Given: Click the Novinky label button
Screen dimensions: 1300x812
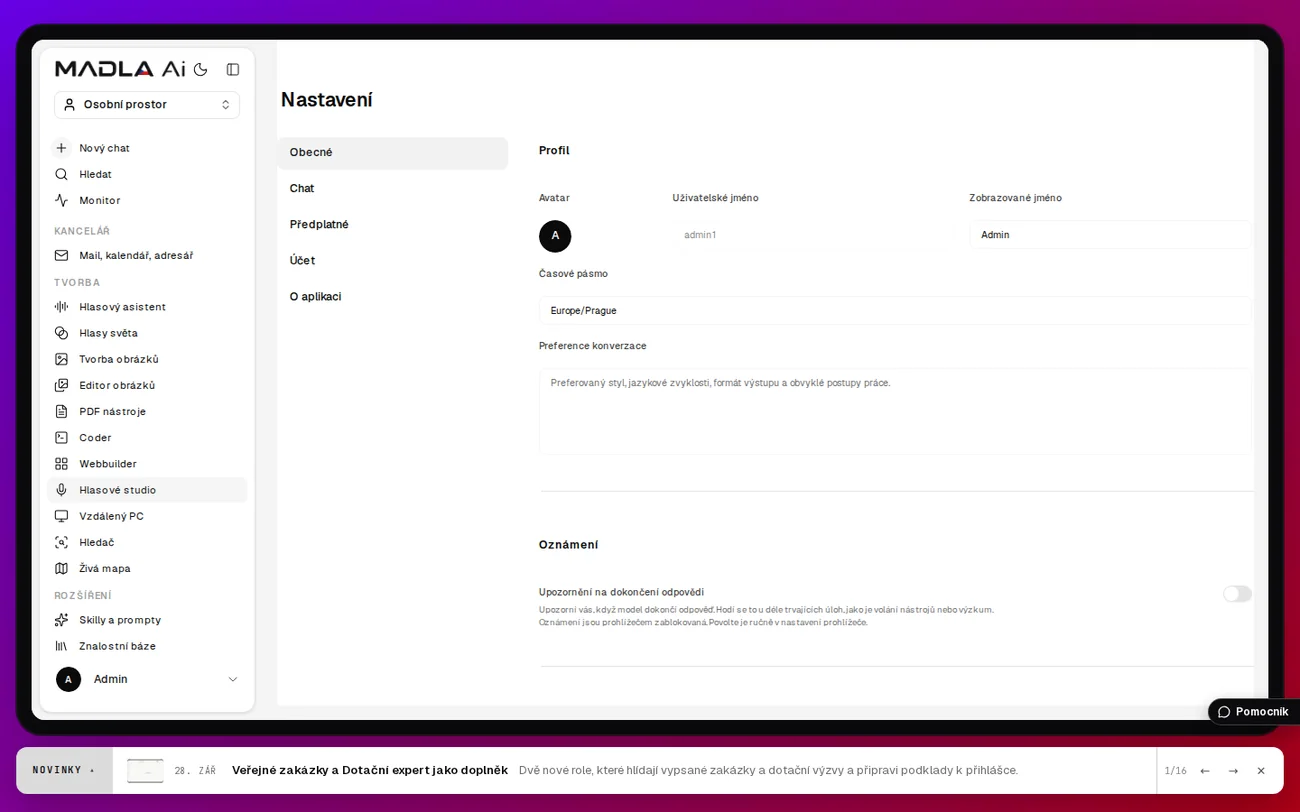Looking at the screenshot, I should tap(64, 770).
